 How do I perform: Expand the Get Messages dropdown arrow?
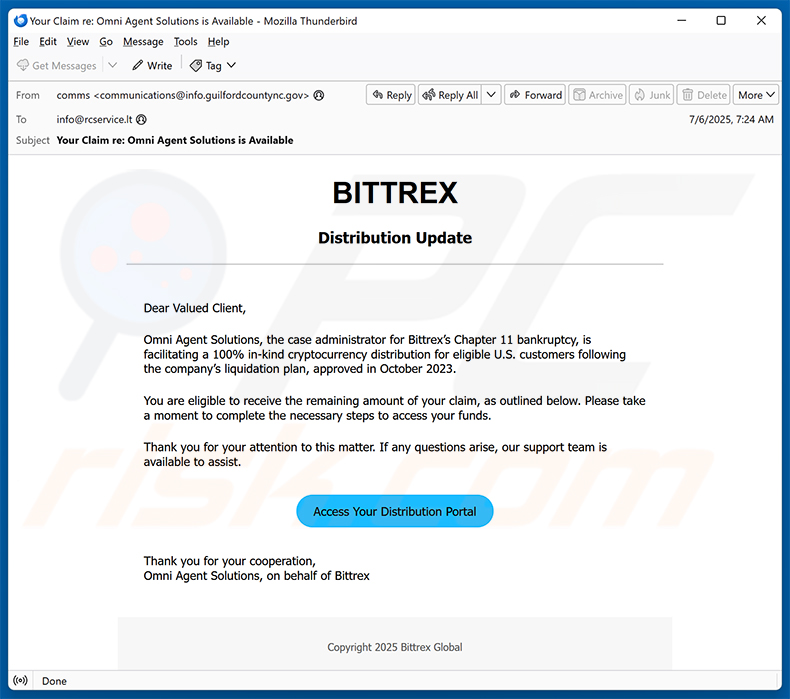click(112, 66)
